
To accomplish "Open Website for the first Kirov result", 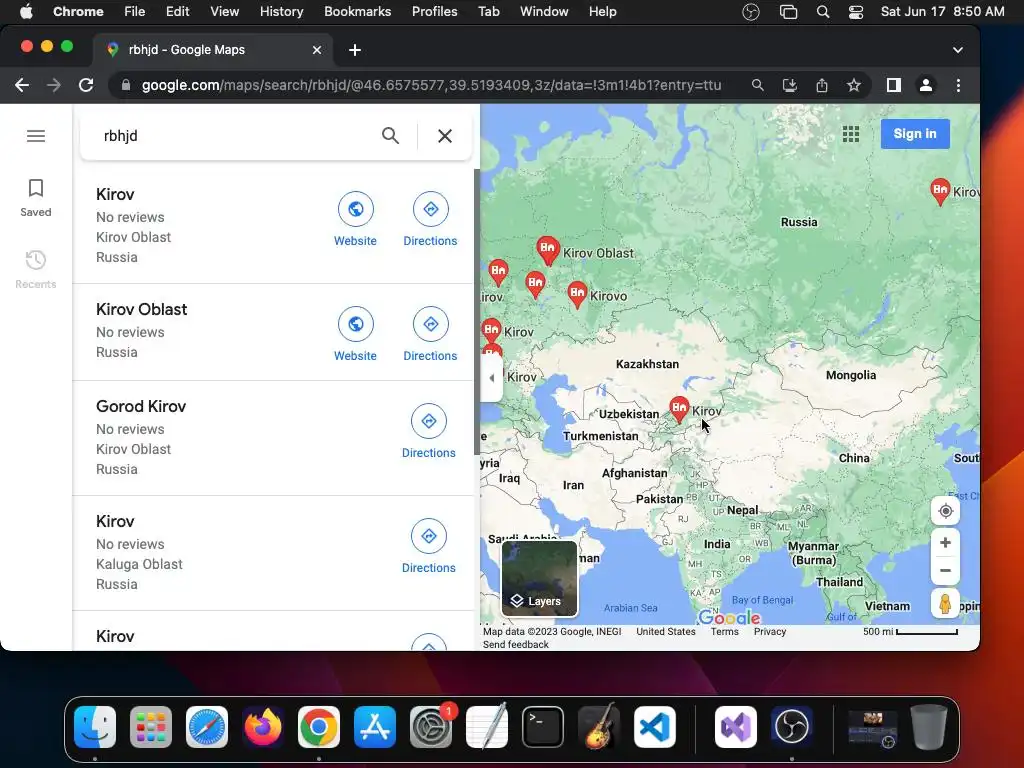I will [355, 219].
